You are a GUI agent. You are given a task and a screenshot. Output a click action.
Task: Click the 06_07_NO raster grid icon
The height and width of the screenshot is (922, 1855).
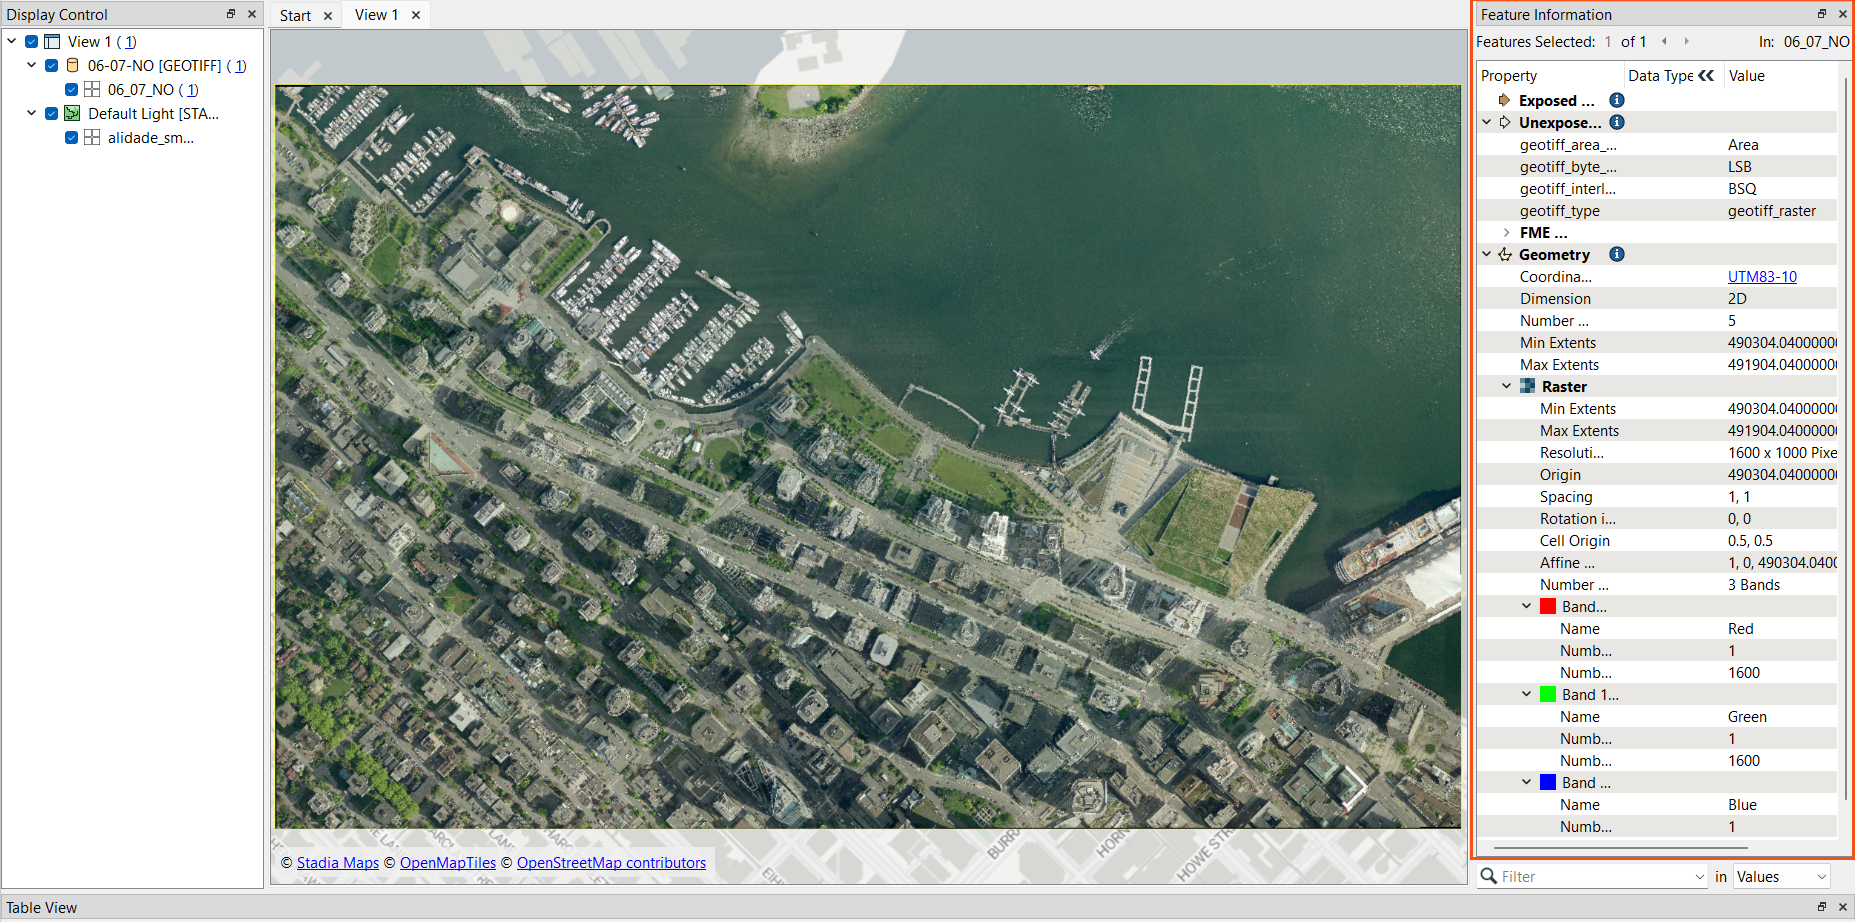[92, 89]
